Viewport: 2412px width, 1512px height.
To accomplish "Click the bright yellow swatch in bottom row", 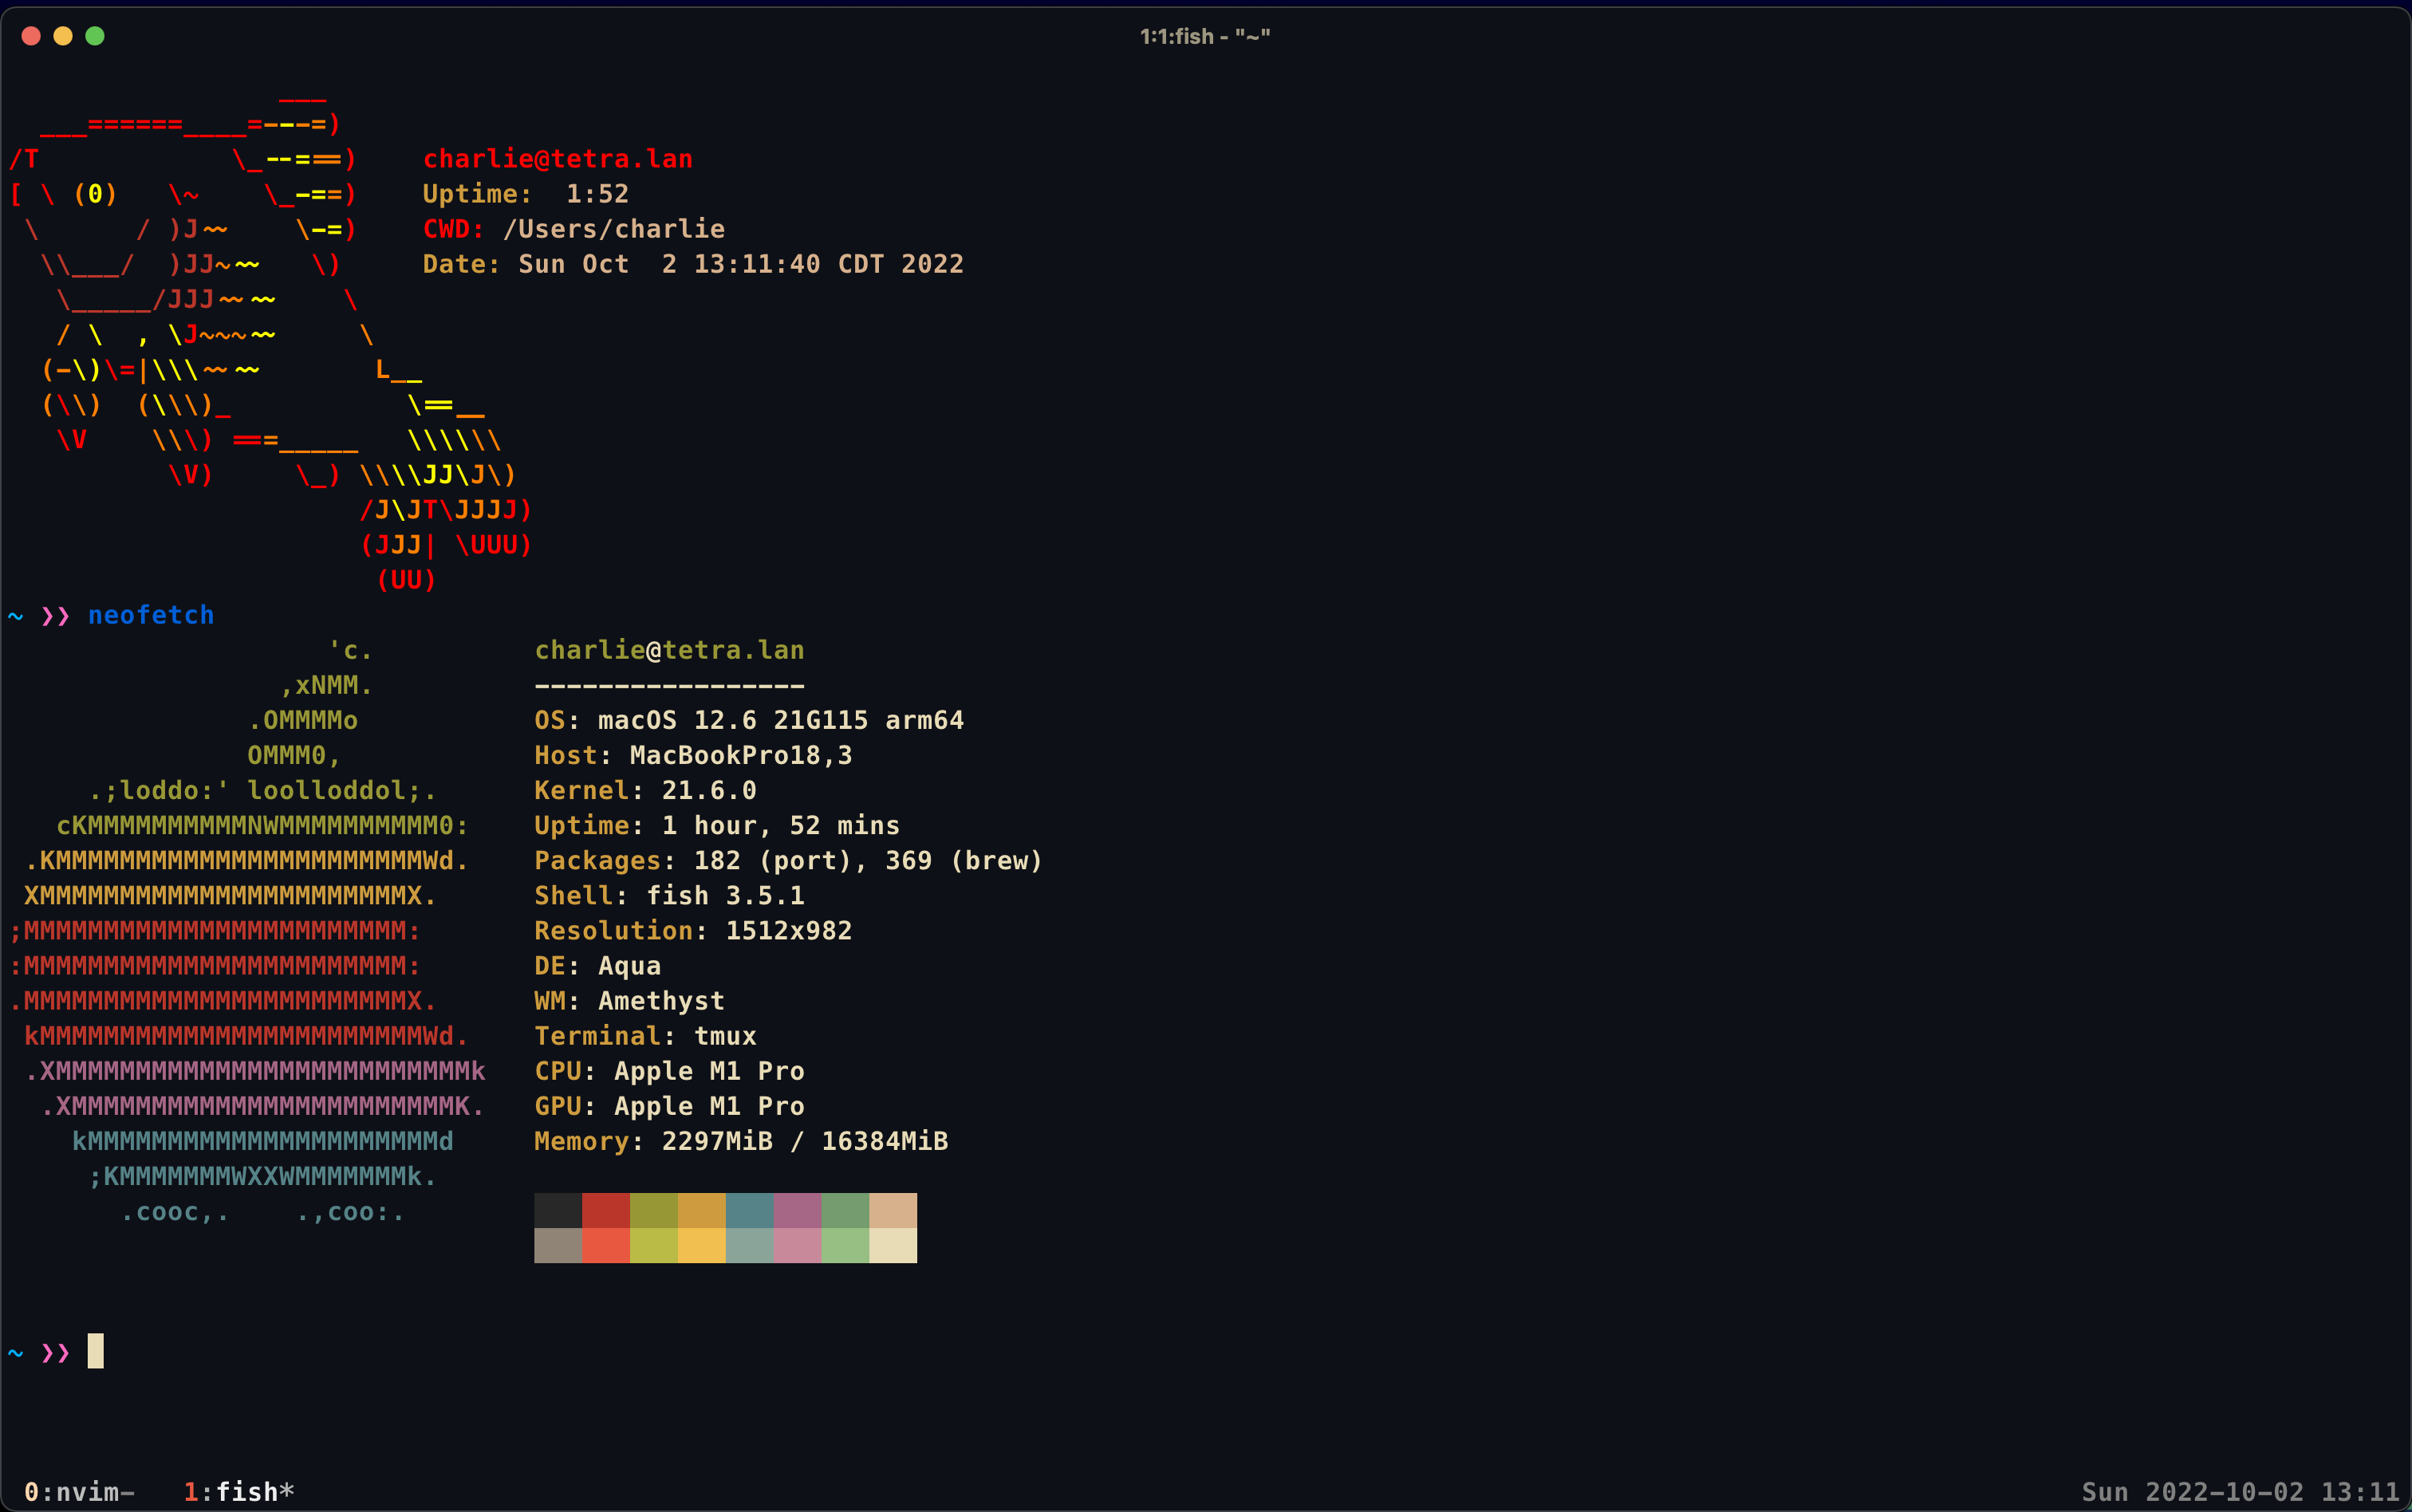I will tap(701, 1246).
